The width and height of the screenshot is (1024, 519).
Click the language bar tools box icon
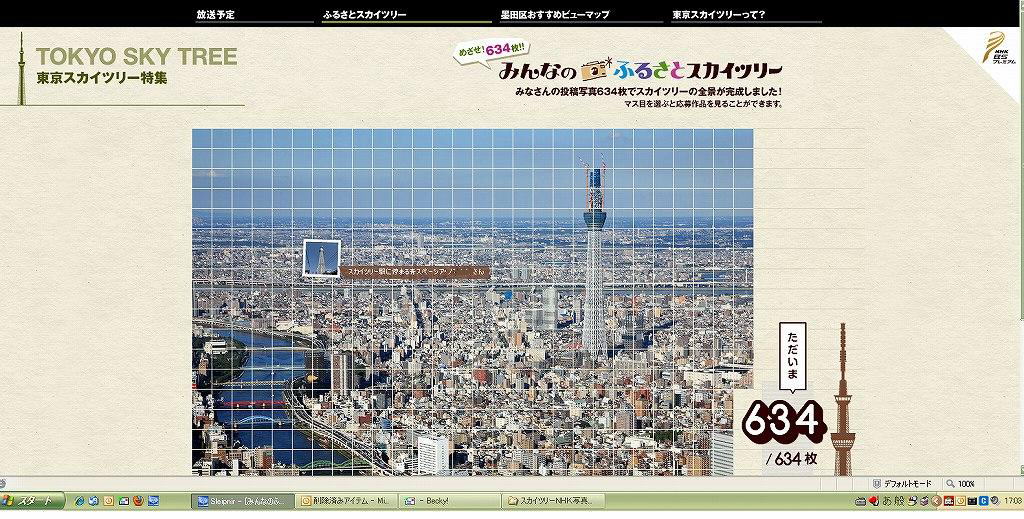coord(924,501)
